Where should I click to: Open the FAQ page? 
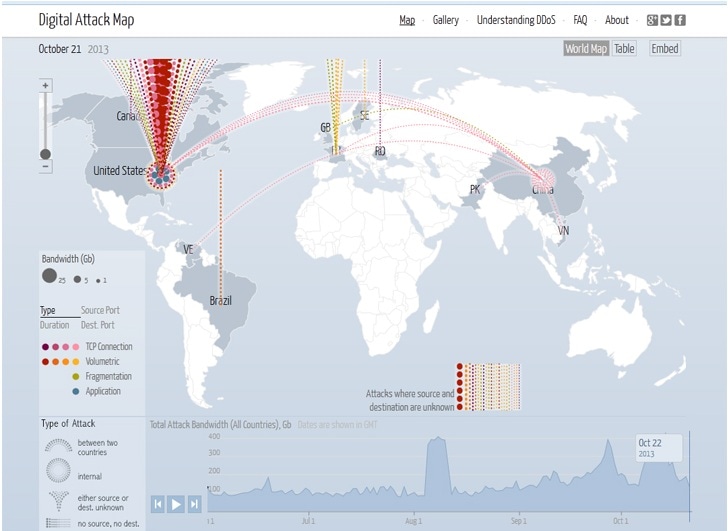(x=580, y=20)
